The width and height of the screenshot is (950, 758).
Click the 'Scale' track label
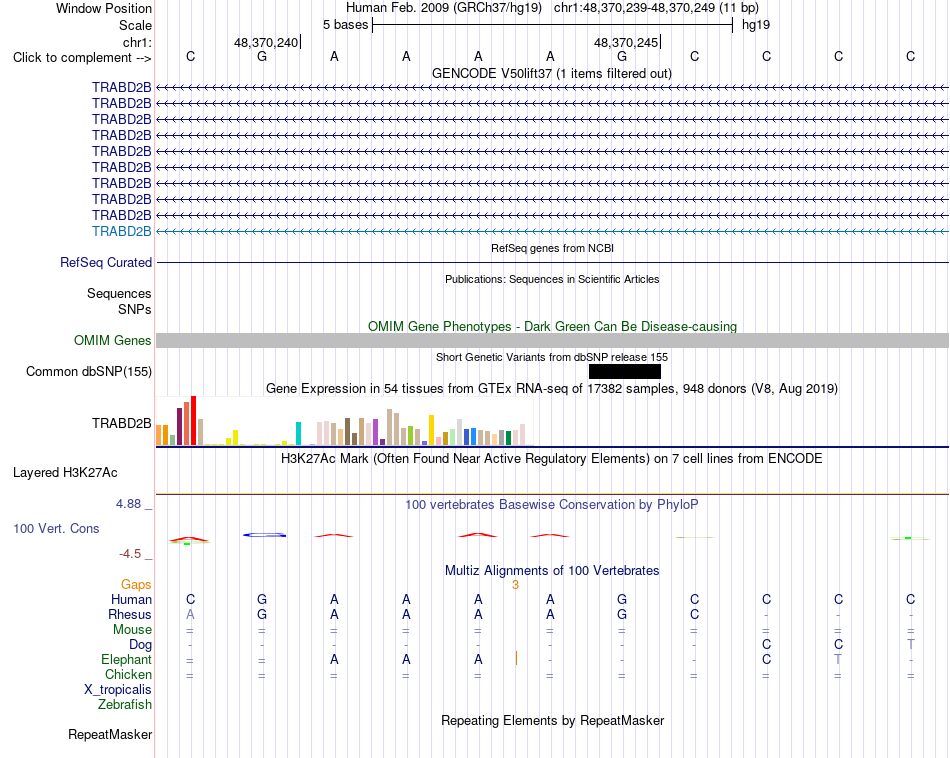[135, 25]
